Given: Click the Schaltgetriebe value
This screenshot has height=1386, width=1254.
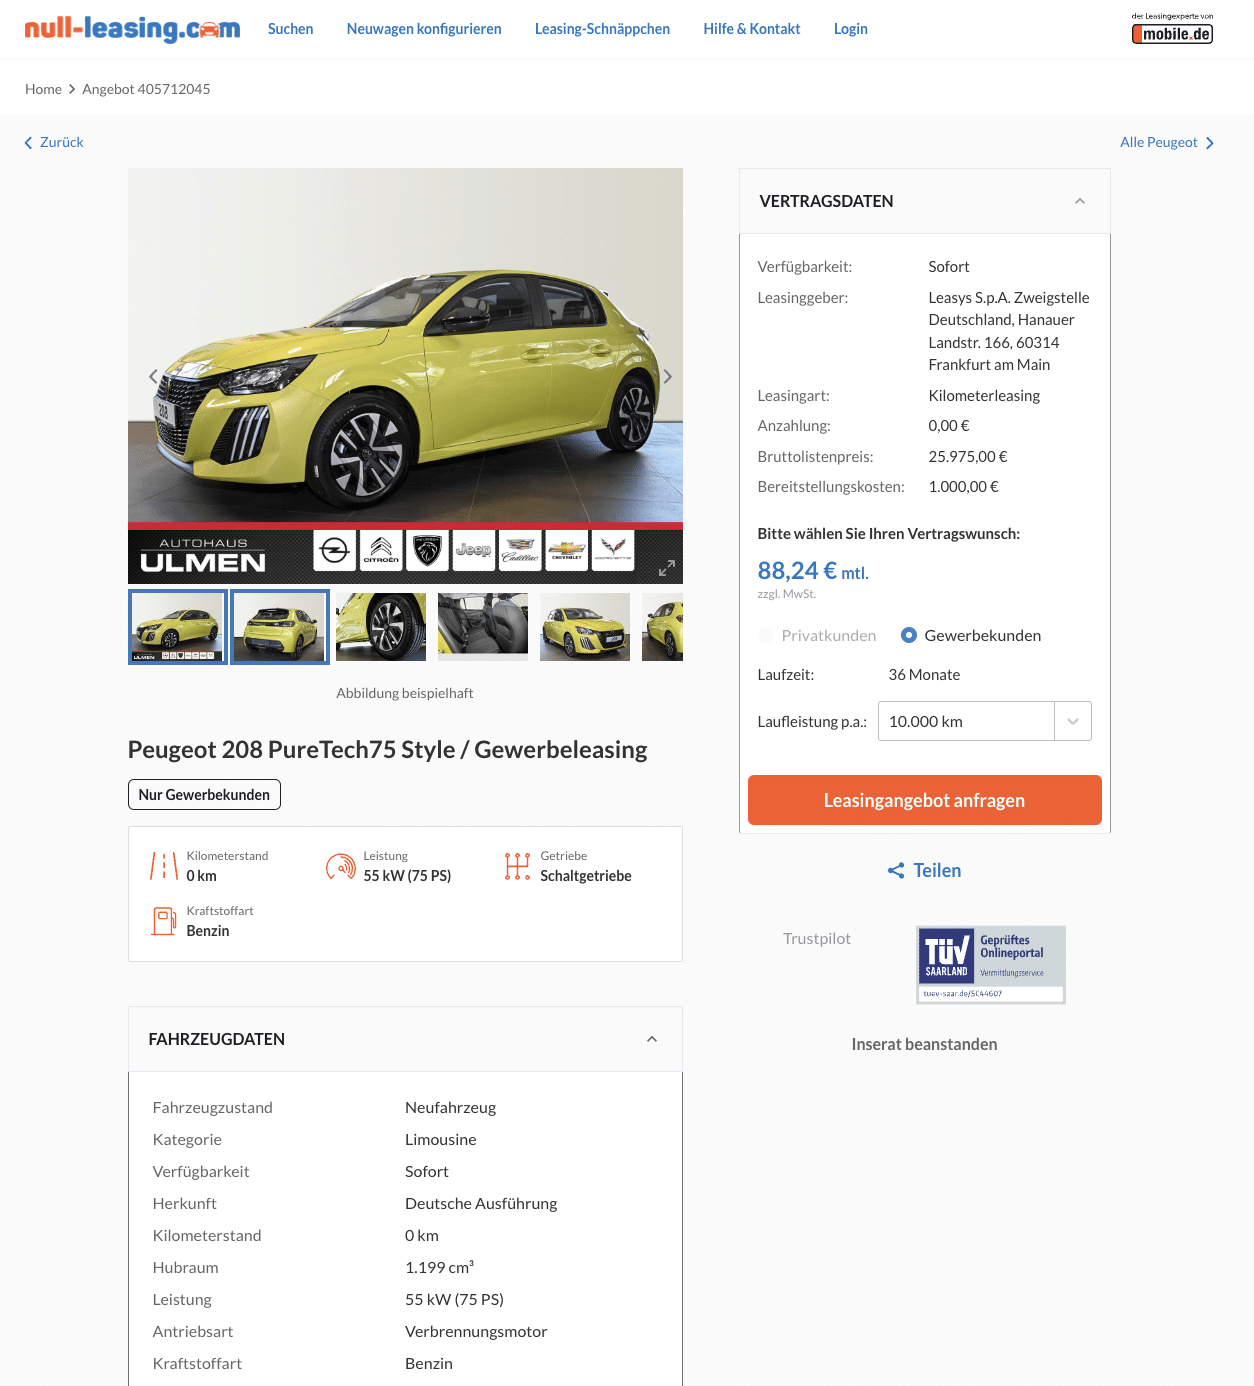Looking at the screenshot, I should coord(586,876).
